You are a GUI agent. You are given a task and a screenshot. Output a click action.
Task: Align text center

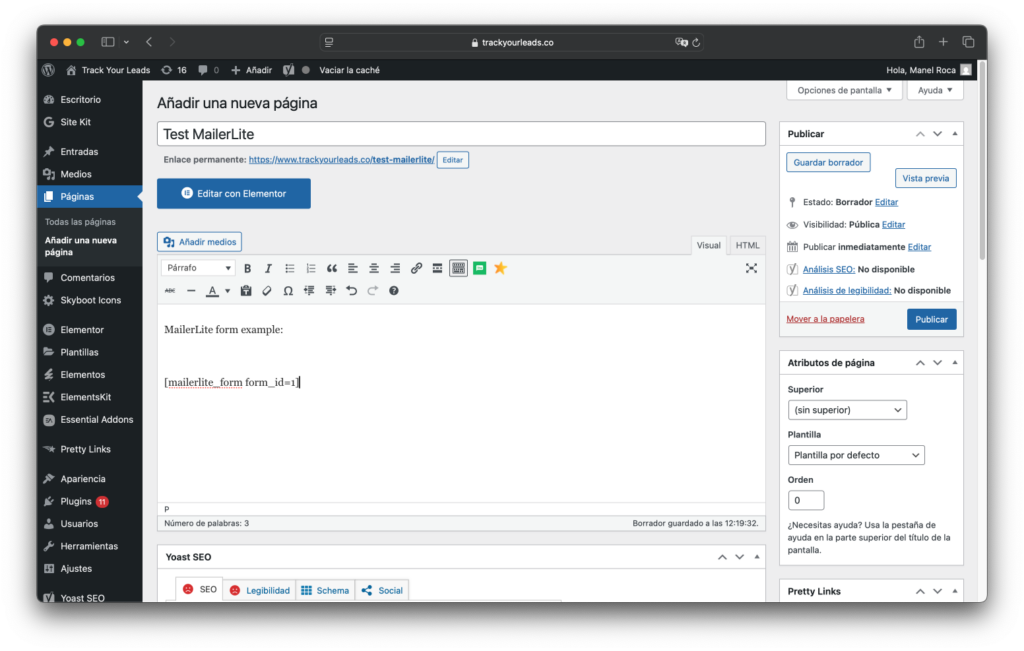[374, 268]
